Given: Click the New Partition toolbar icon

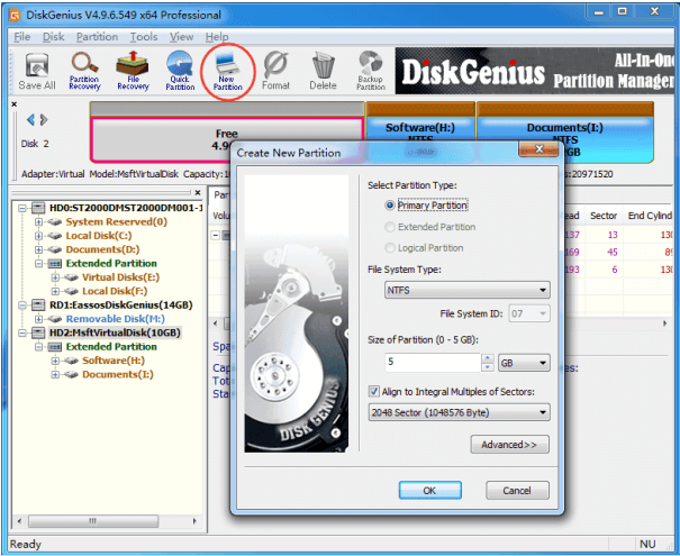Looking at the screenshot, I should pyautogui.click(x=227, y=70).
